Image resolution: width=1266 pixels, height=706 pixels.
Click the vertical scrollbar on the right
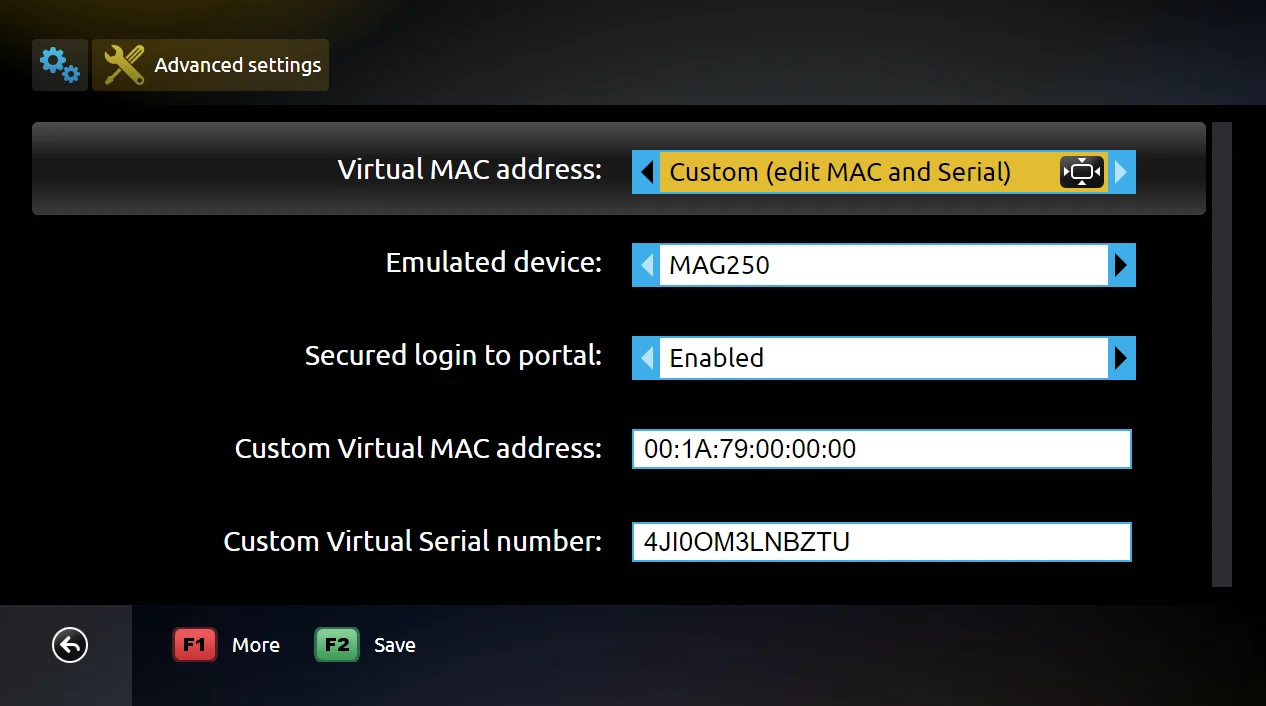click(x=1222, y=355)
